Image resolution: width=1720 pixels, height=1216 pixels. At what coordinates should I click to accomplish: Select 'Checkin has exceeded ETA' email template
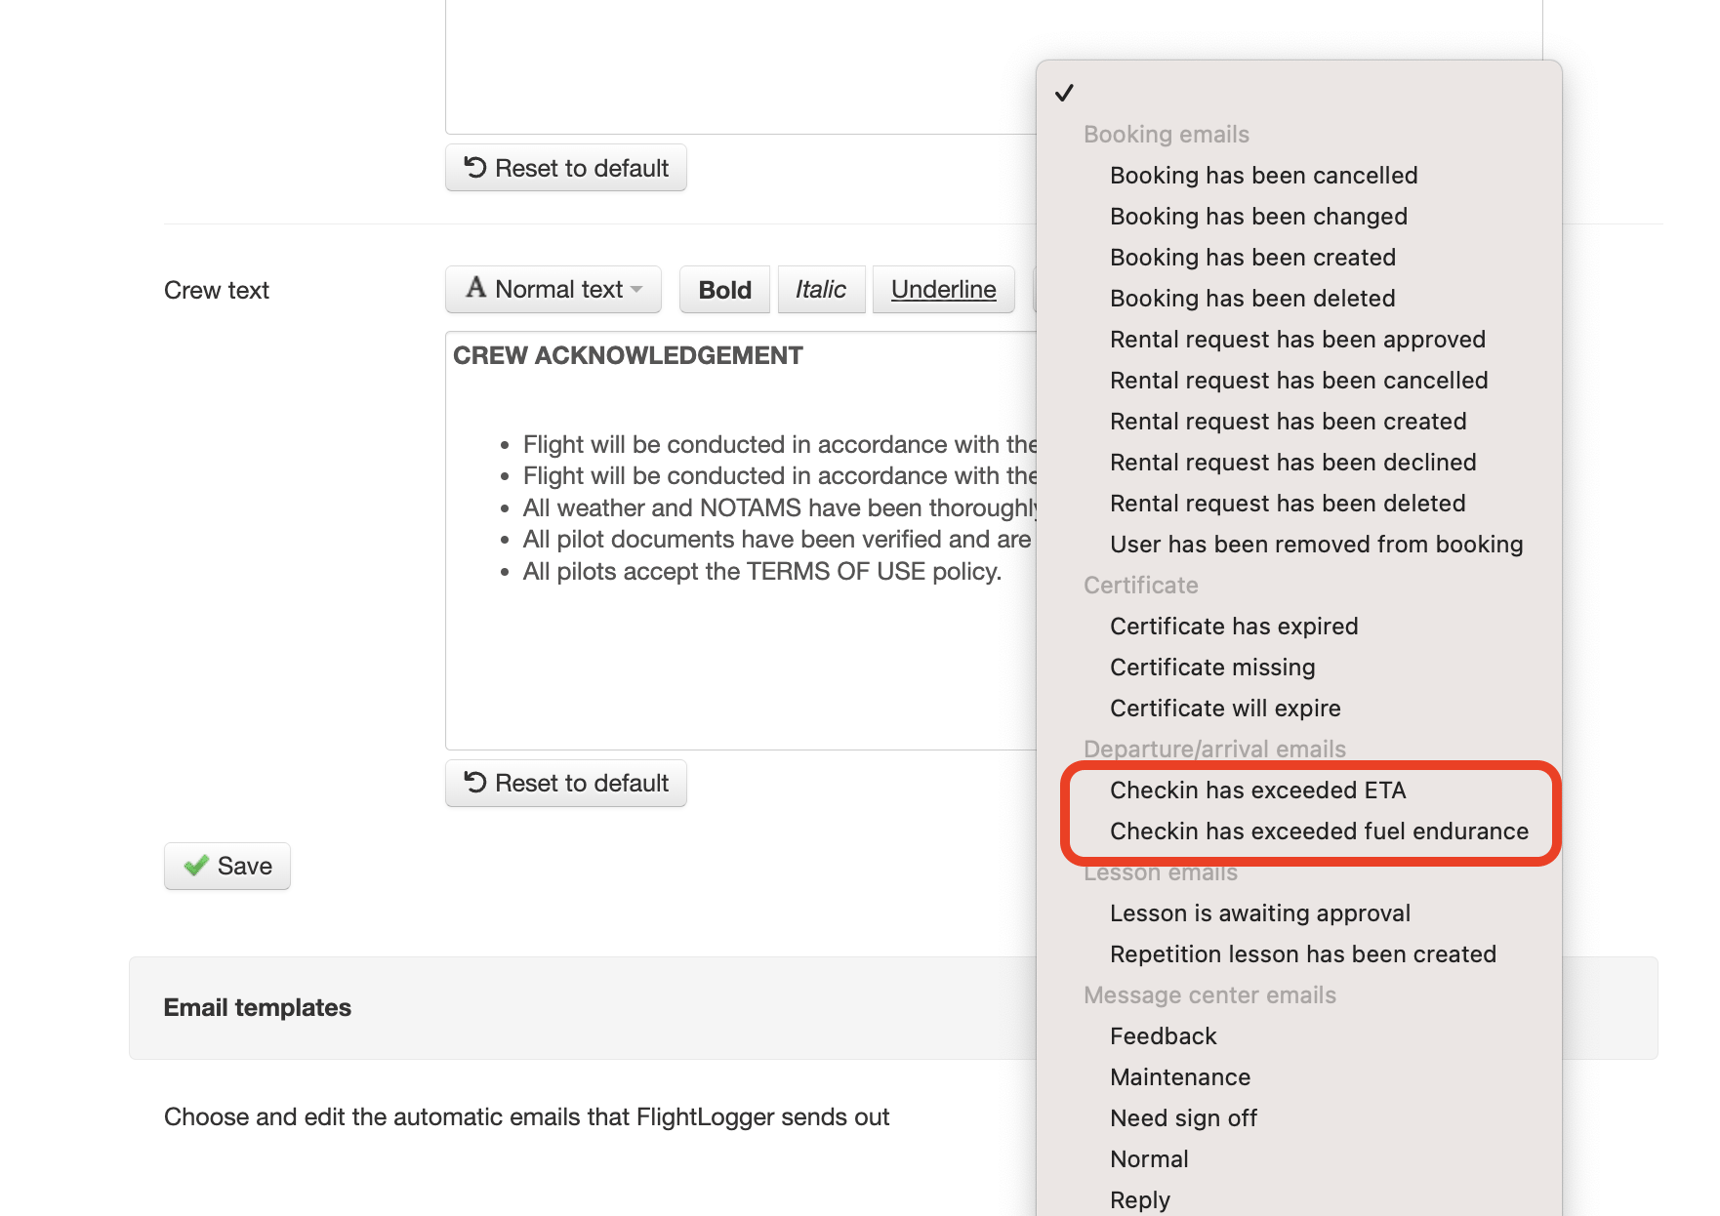tap(1257, 790)
